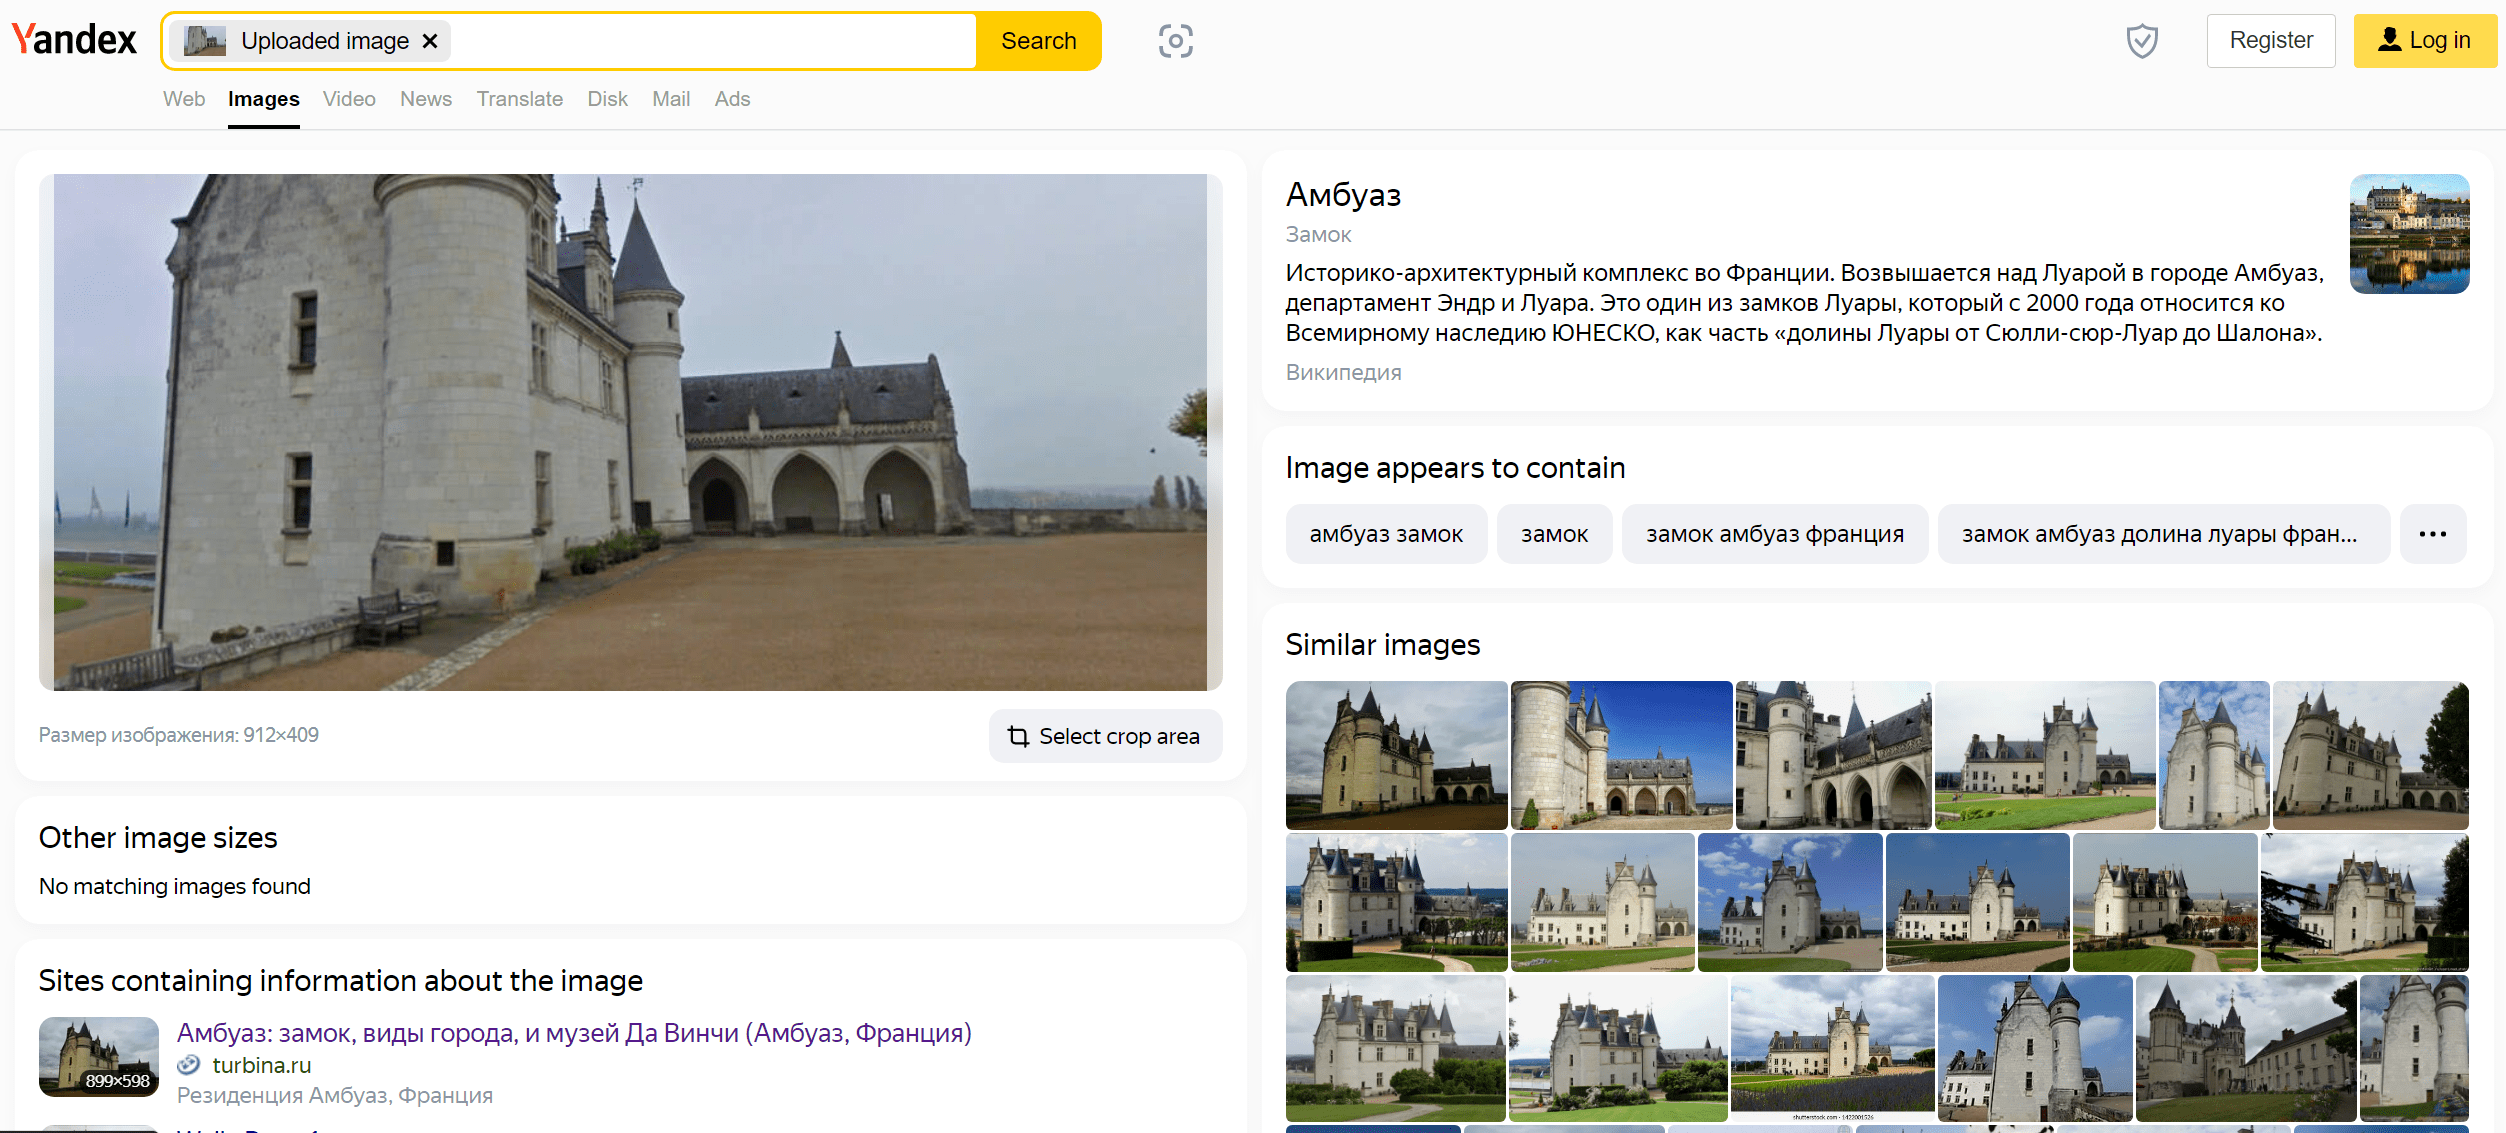Viewport: 2506px width, 1133px height.
Task: Click 'No matching images found' text
Action: [x=175, y=886]
